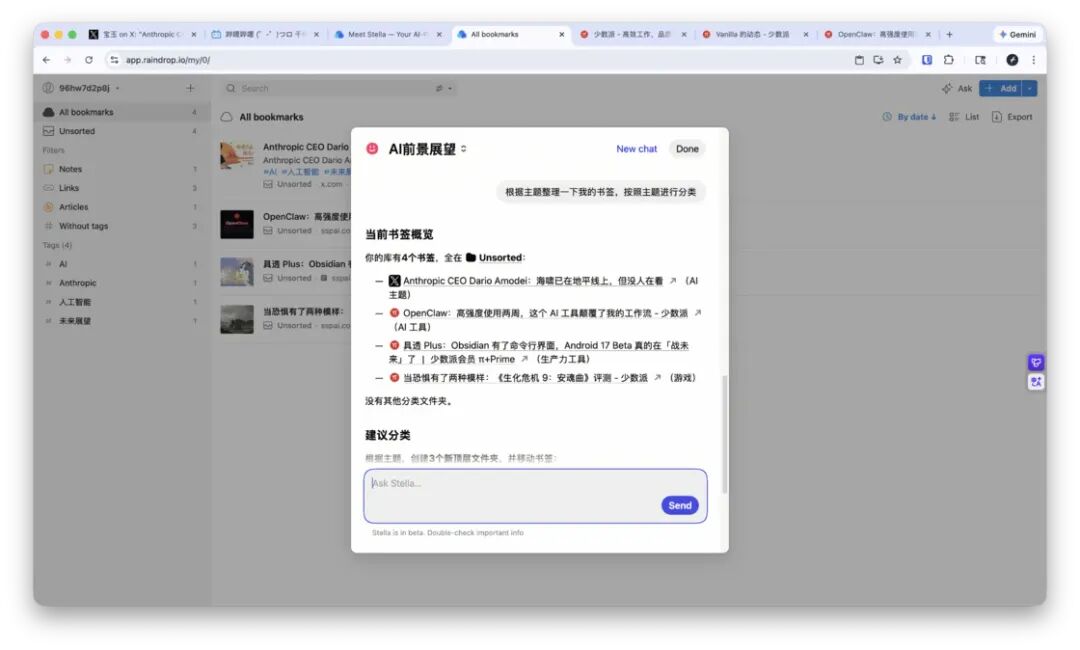This screenshot has height=650, width=1080.
Task: Open a new browser tab
Action: (949, 34)
